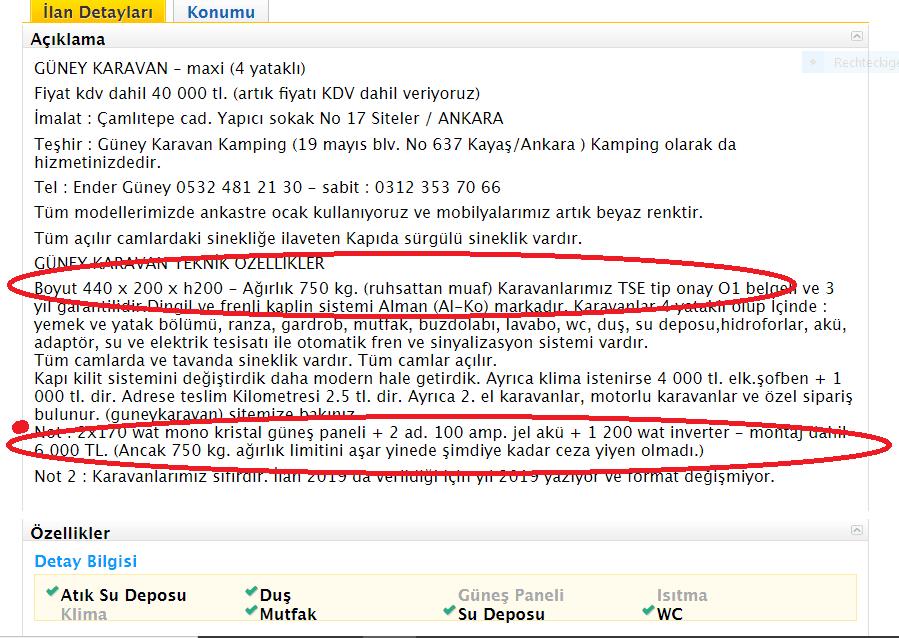Select the greyed-out Klima feature
Image resolution: width=899 pixels, height=638 pixels.
click(84, 614)
